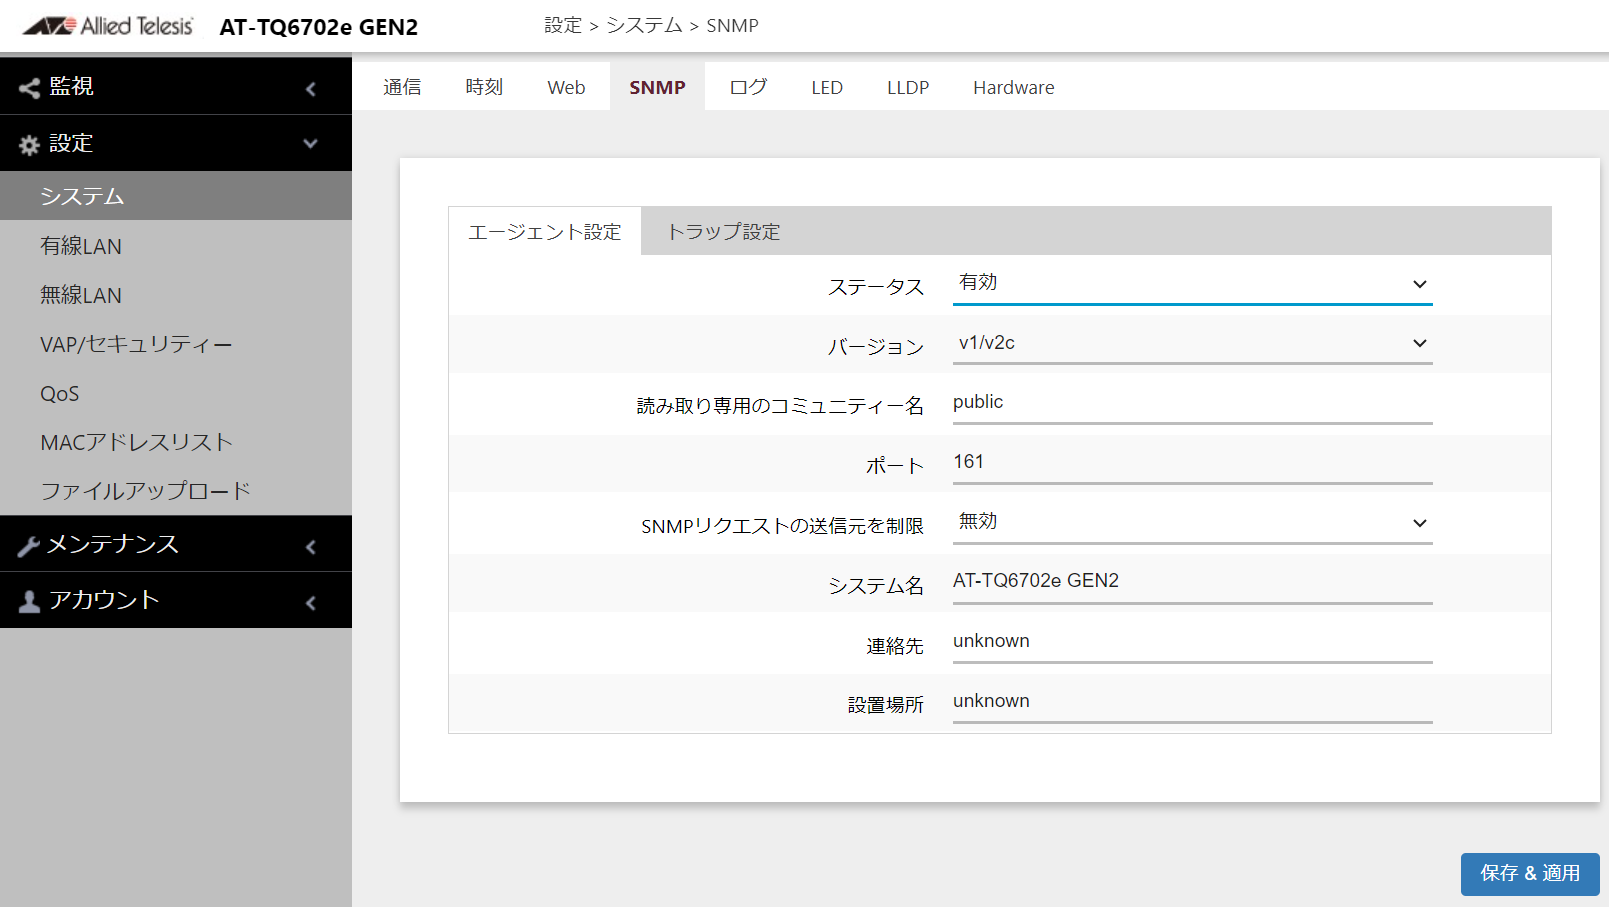Click the 読み取り専用のコミュニティー名 field
The image size is (1609, 907).
1192,403
